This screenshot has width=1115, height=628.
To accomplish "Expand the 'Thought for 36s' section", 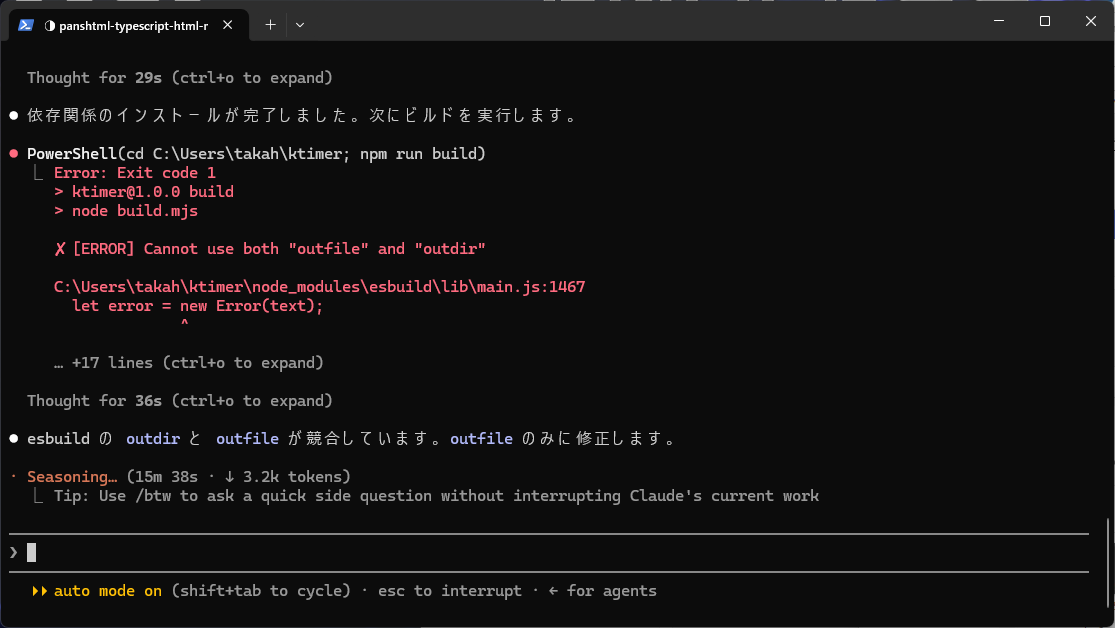I will [180, 400].
